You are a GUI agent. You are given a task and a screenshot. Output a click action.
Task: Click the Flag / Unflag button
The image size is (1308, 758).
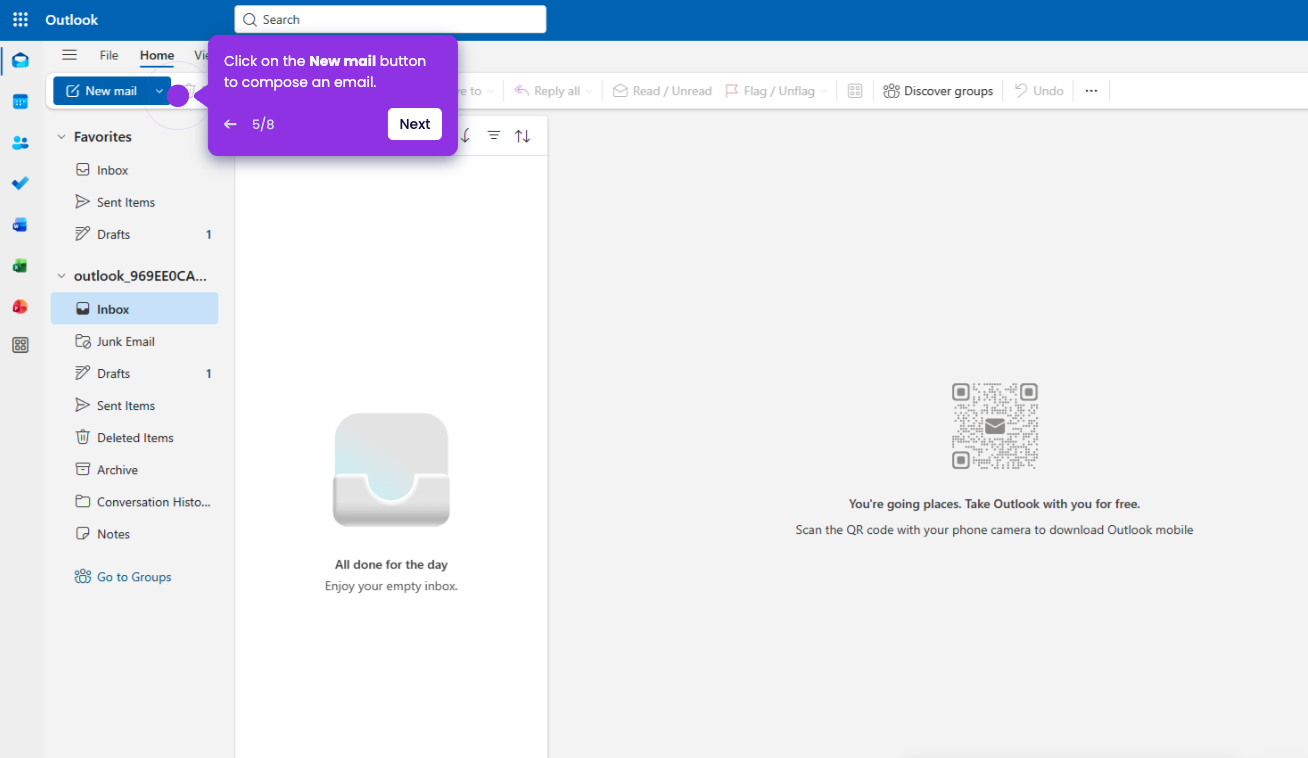click(770, 91)
